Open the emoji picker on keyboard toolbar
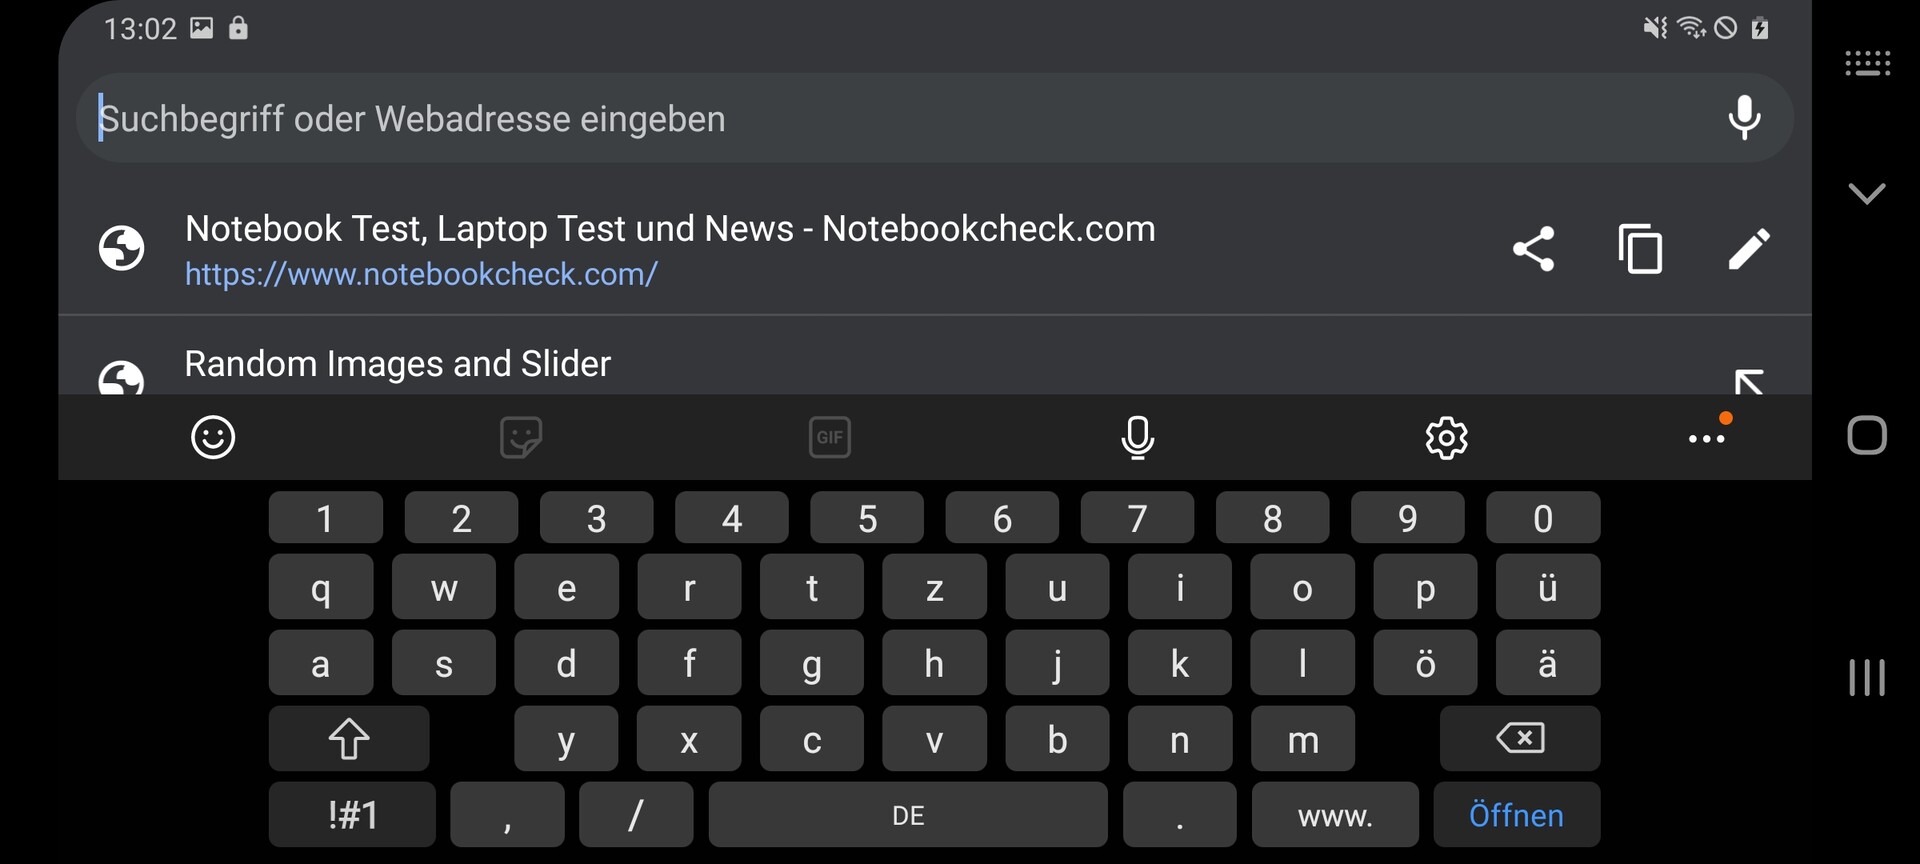The height and width of the screenshot is (864, 1920). coord(213,437)
